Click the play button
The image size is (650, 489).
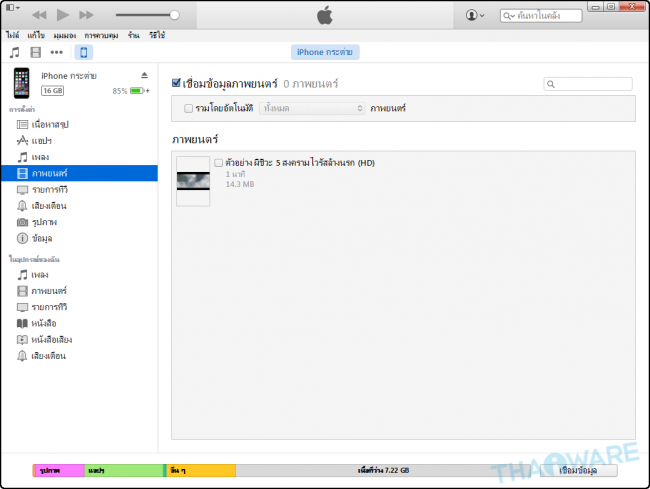63,15
